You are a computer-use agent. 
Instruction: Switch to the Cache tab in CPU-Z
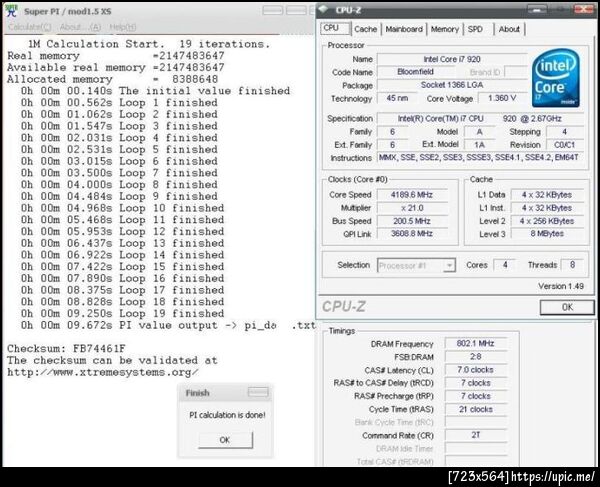click(365, 29)
